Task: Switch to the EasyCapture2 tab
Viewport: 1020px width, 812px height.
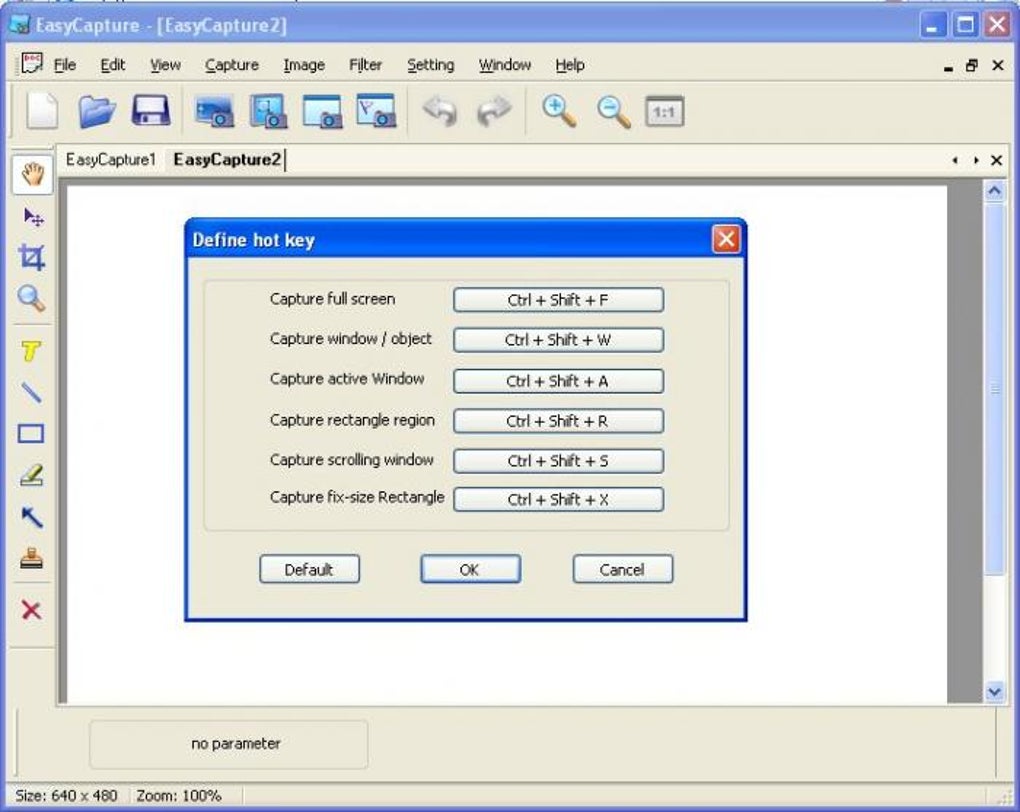Action: [227, 159]
